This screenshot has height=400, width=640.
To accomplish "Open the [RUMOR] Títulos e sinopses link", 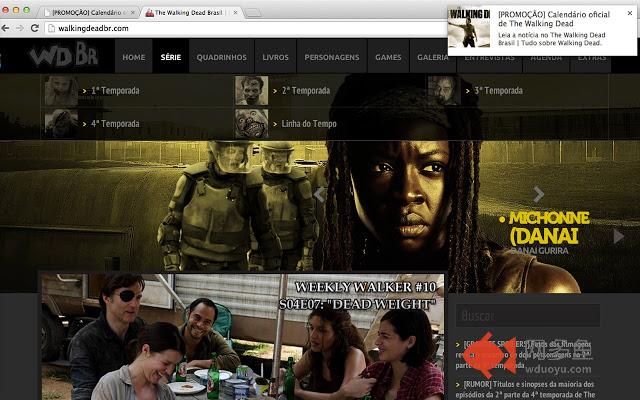I will point(525,389).
